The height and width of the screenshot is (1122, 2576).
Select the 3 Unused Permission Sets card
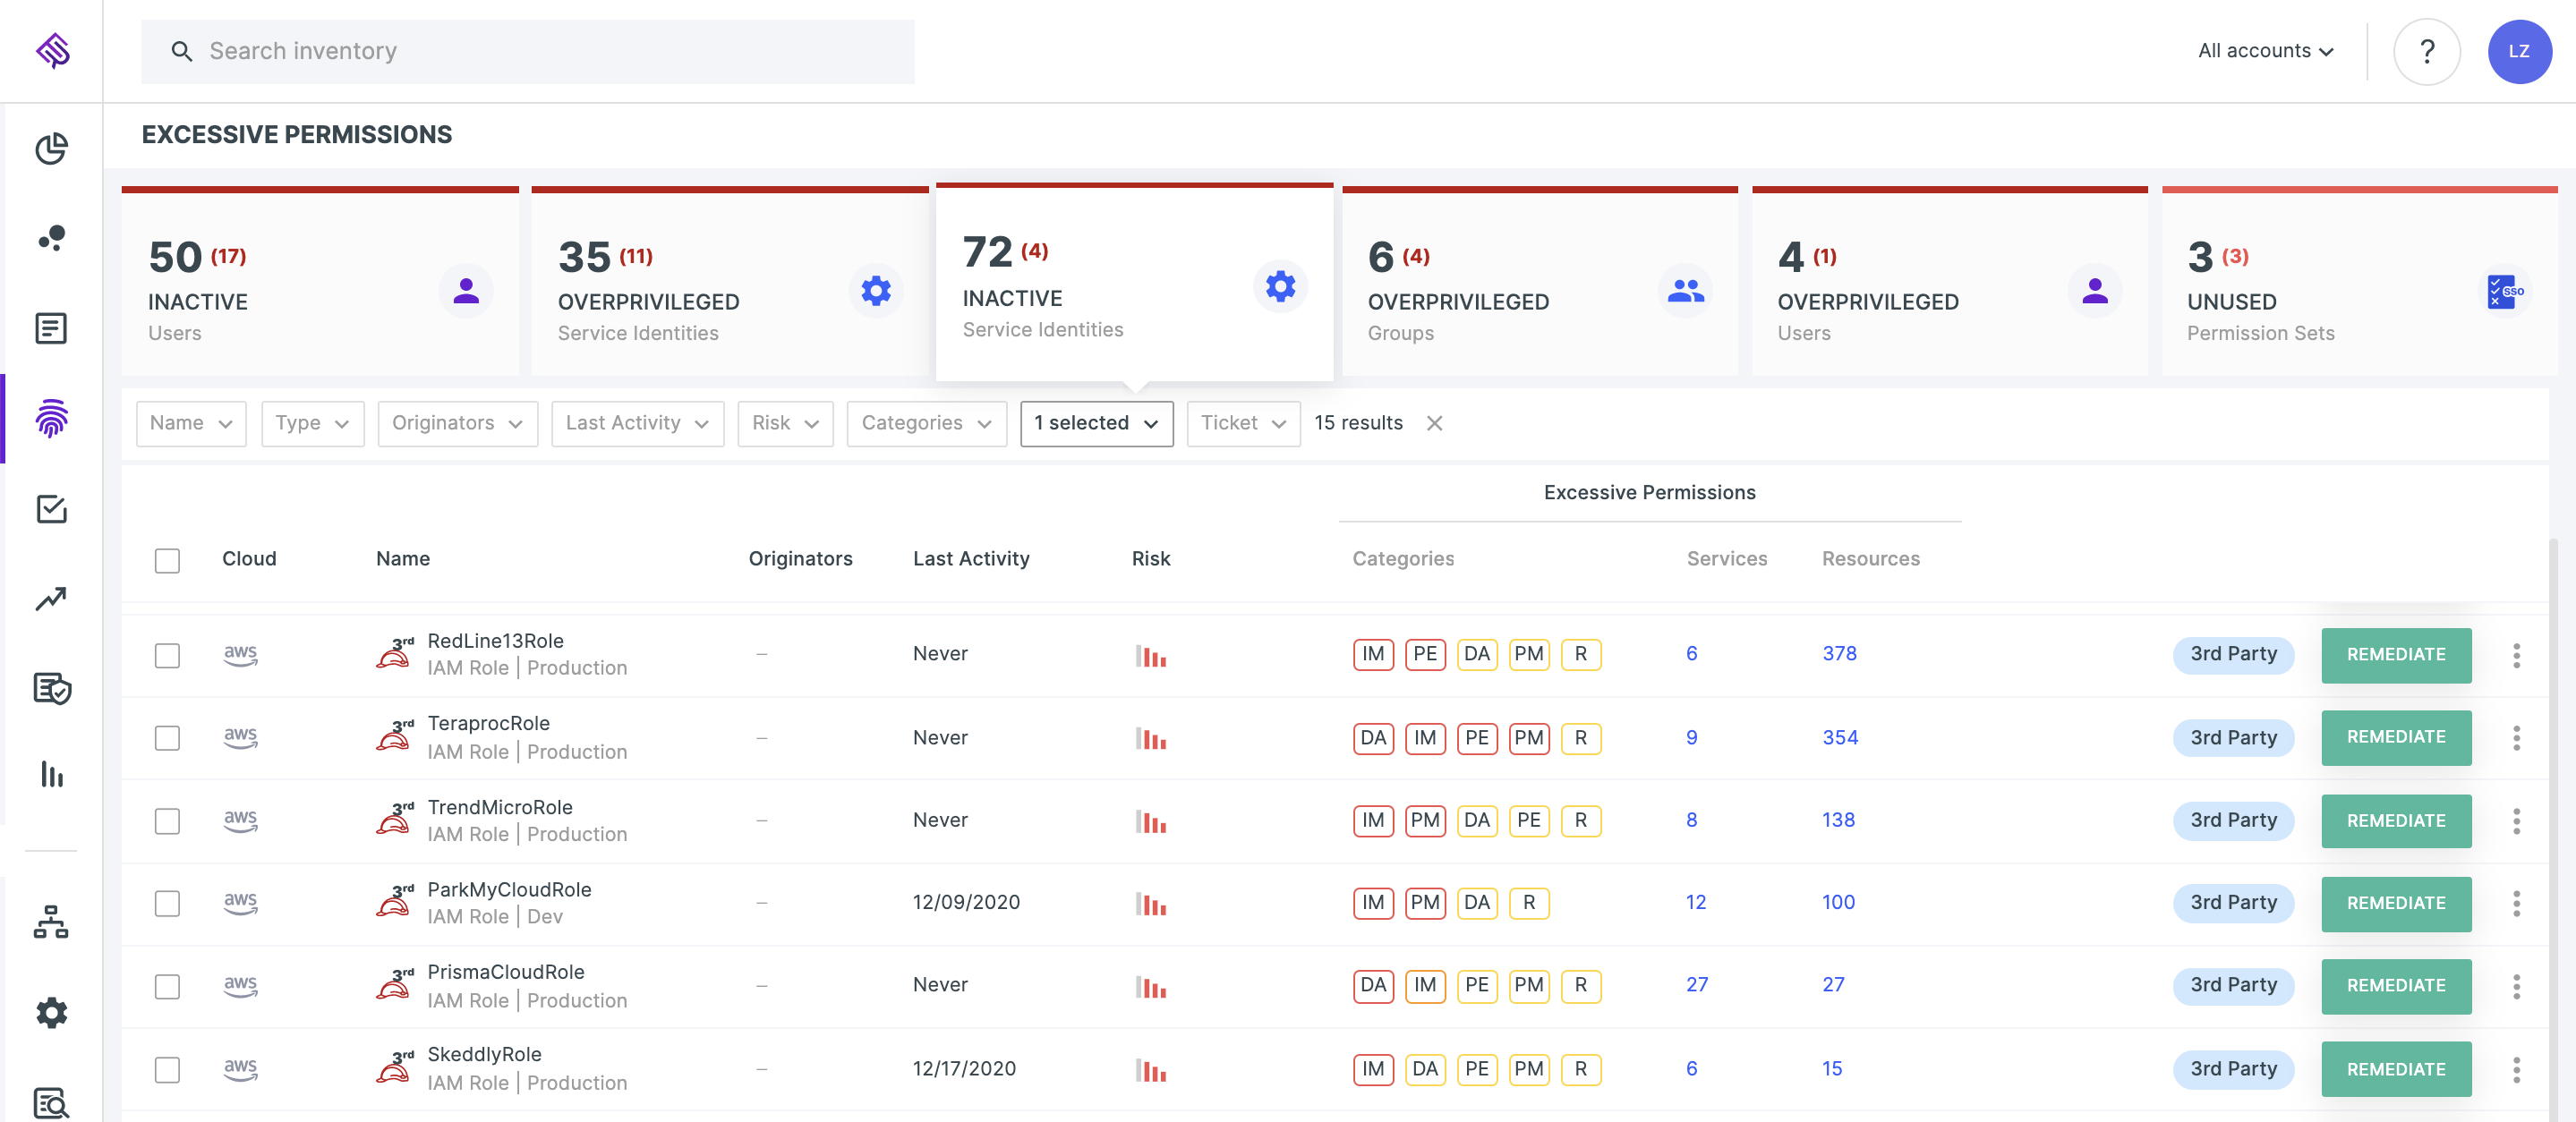point(2360,282)
